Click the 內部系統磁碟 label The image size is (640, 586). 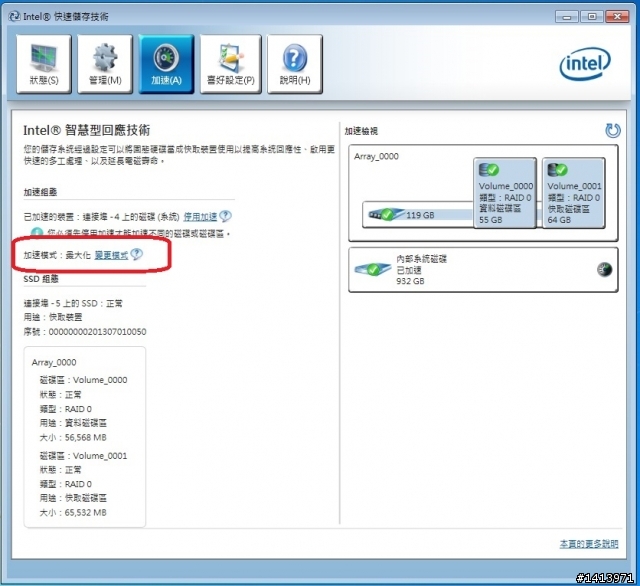coord(421,259)
